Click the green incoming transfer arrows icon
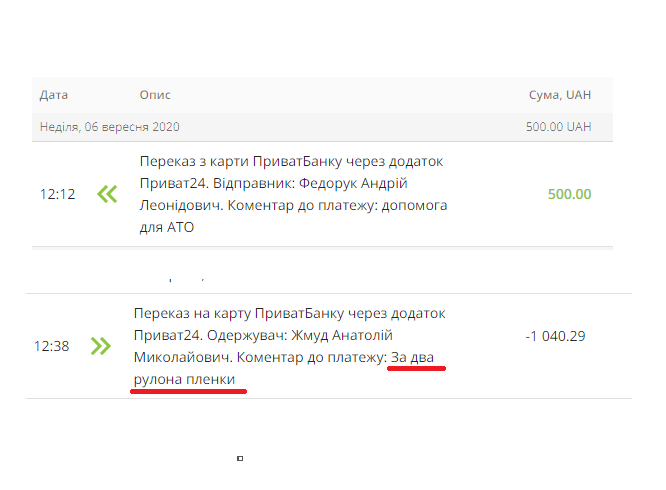Image resolution: width=666 pixels, height=490 pixels. tap(107, 194)
